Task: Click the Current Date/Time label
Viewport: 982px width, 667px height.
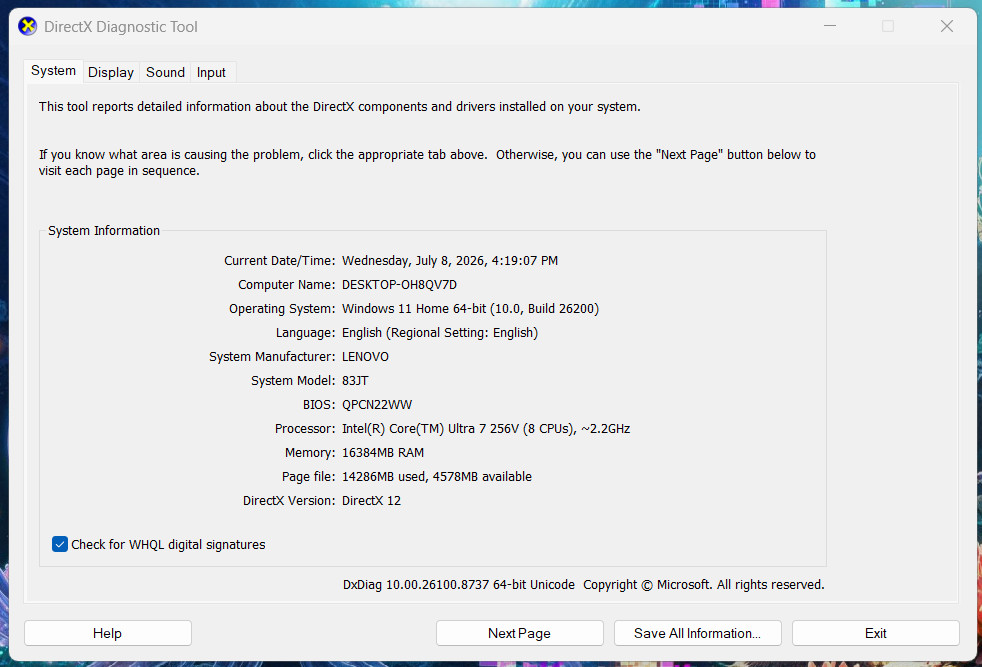Action: [x=279, y=261]
